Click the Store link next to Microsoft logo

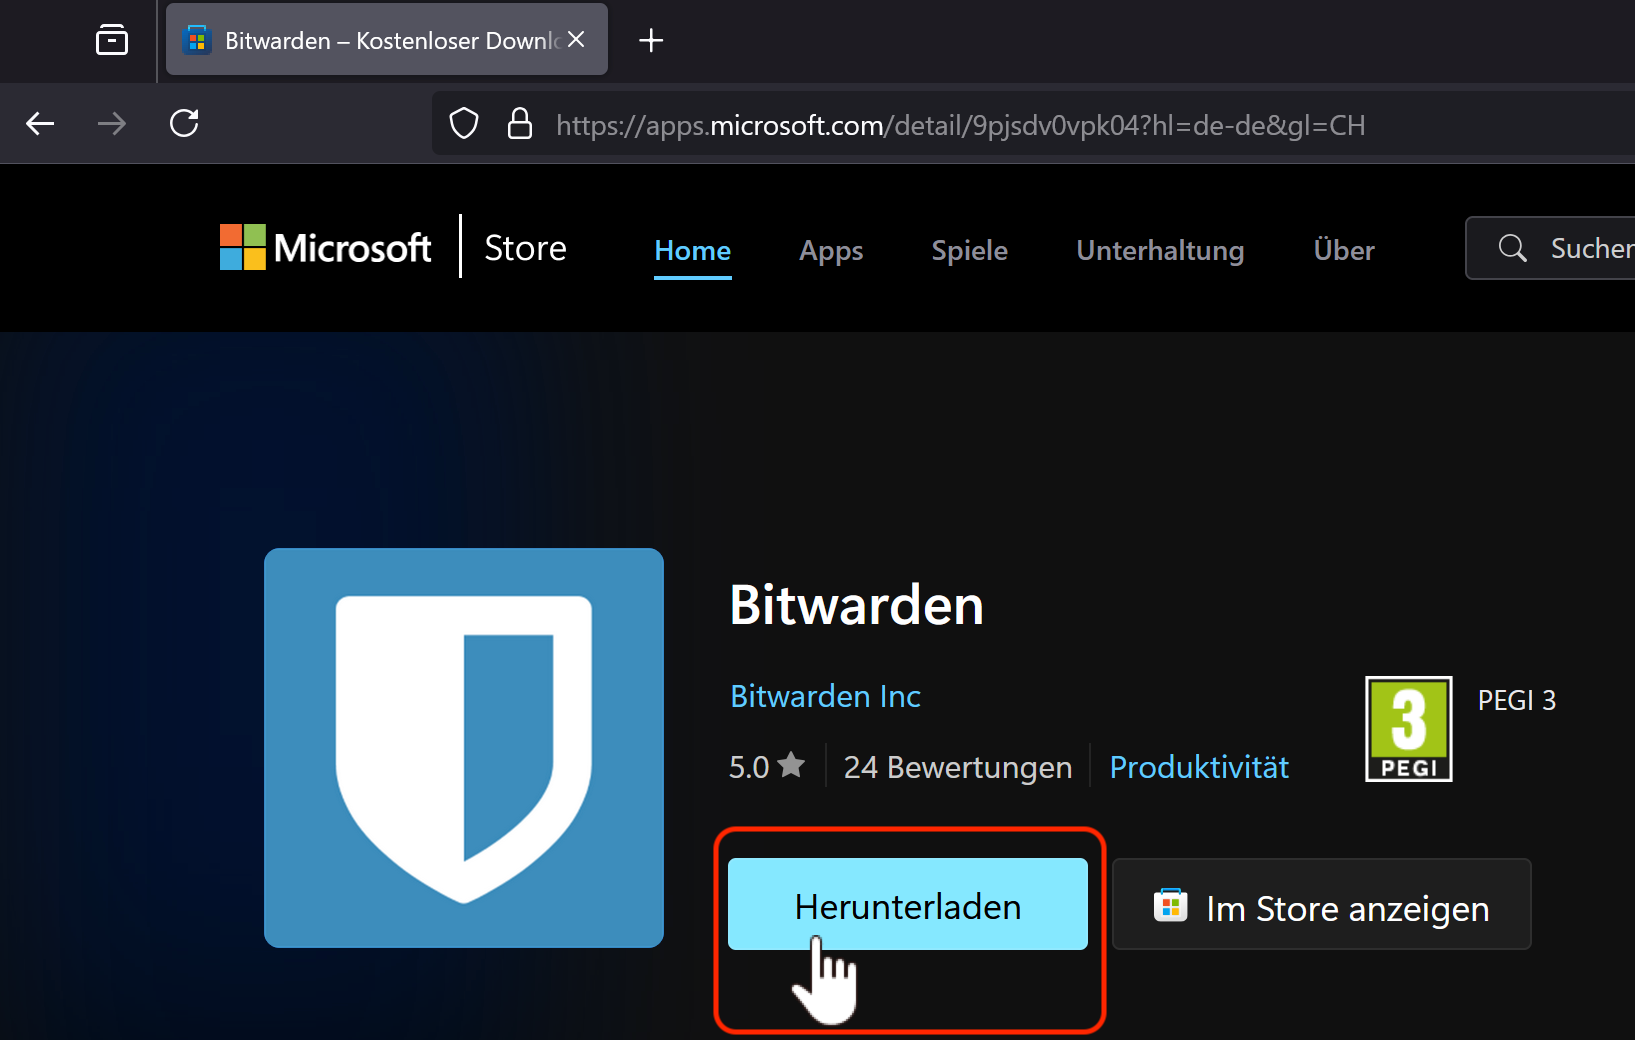pyautogui.click(x=525, y=248)
